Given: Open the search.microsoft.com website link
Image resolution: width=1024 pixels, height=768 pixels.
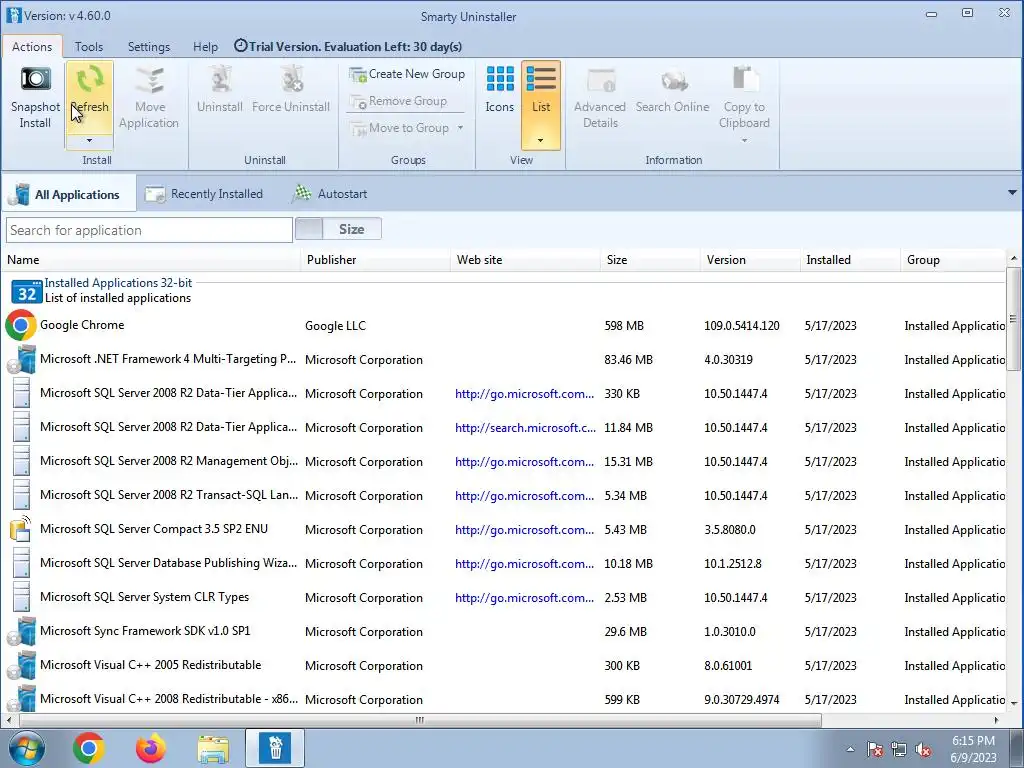Looking at the screenshot, I should click(x=525, y=428).
